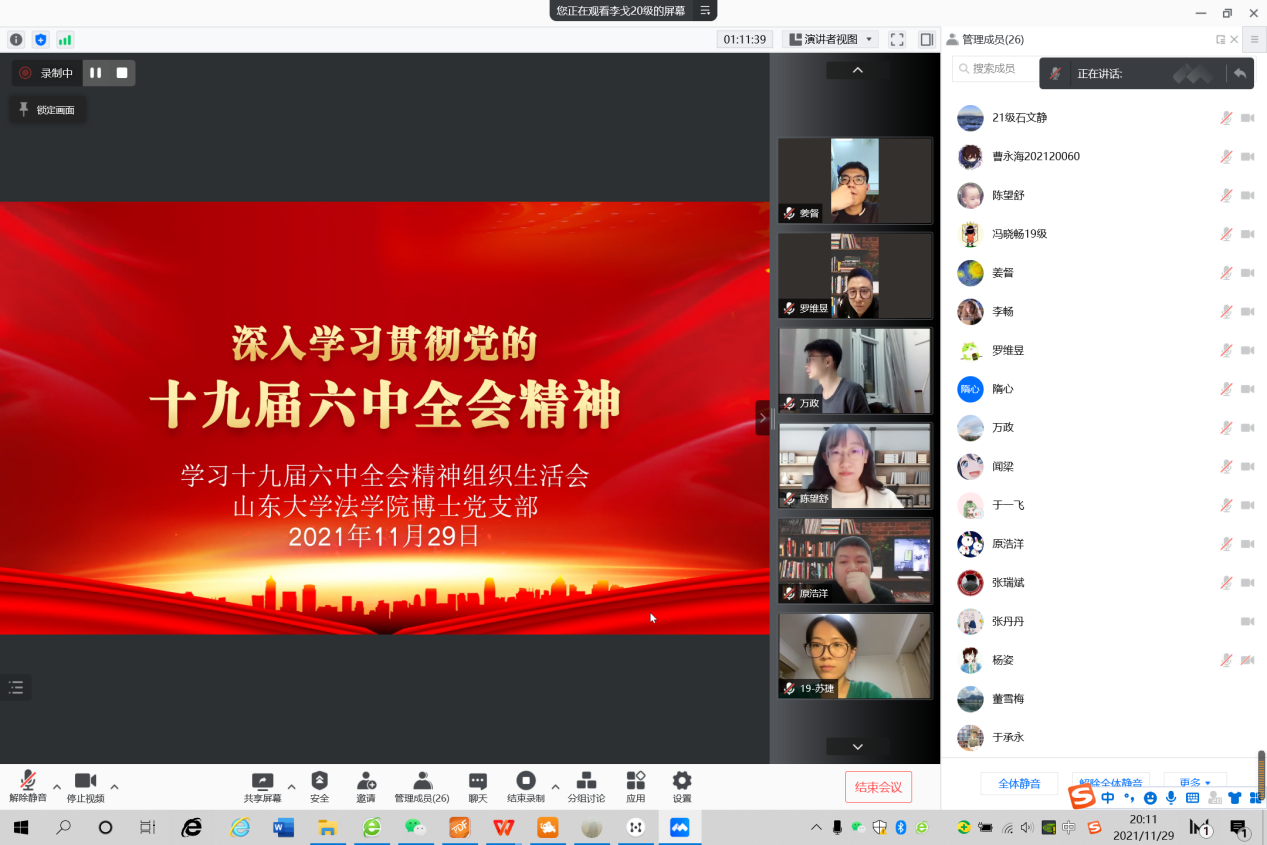Pause the recording in the 录制中 bar
Screen dimensions: 1267x845
[96, 73]
